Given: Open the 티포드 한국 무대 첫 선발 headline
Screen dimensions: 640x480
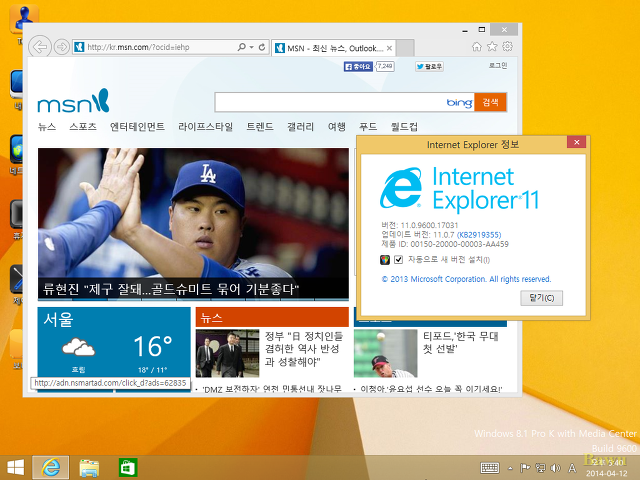Looking at the screenshot, I should (x=460, y=342).
